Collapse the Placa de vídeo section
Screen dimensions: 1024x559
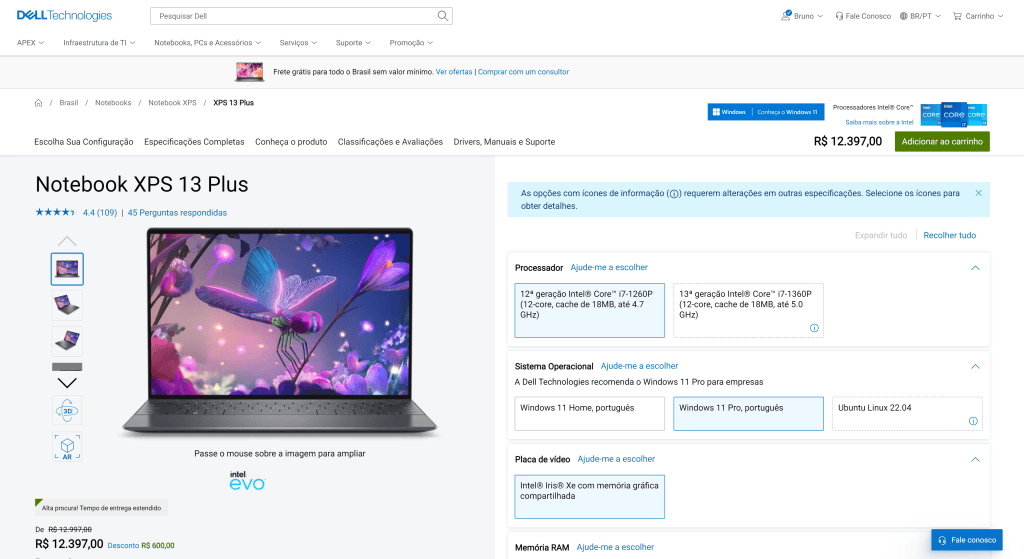(975, 460)
